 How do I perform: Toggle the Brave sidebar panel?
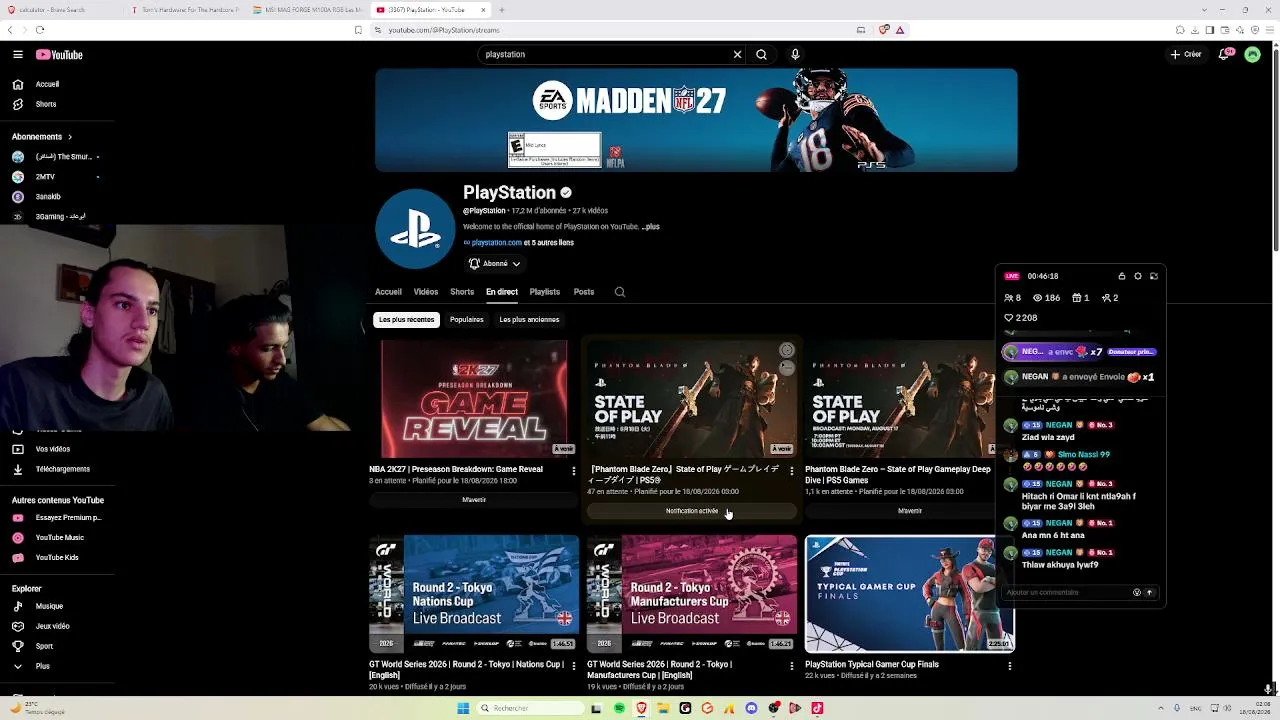coord(1210,30)
